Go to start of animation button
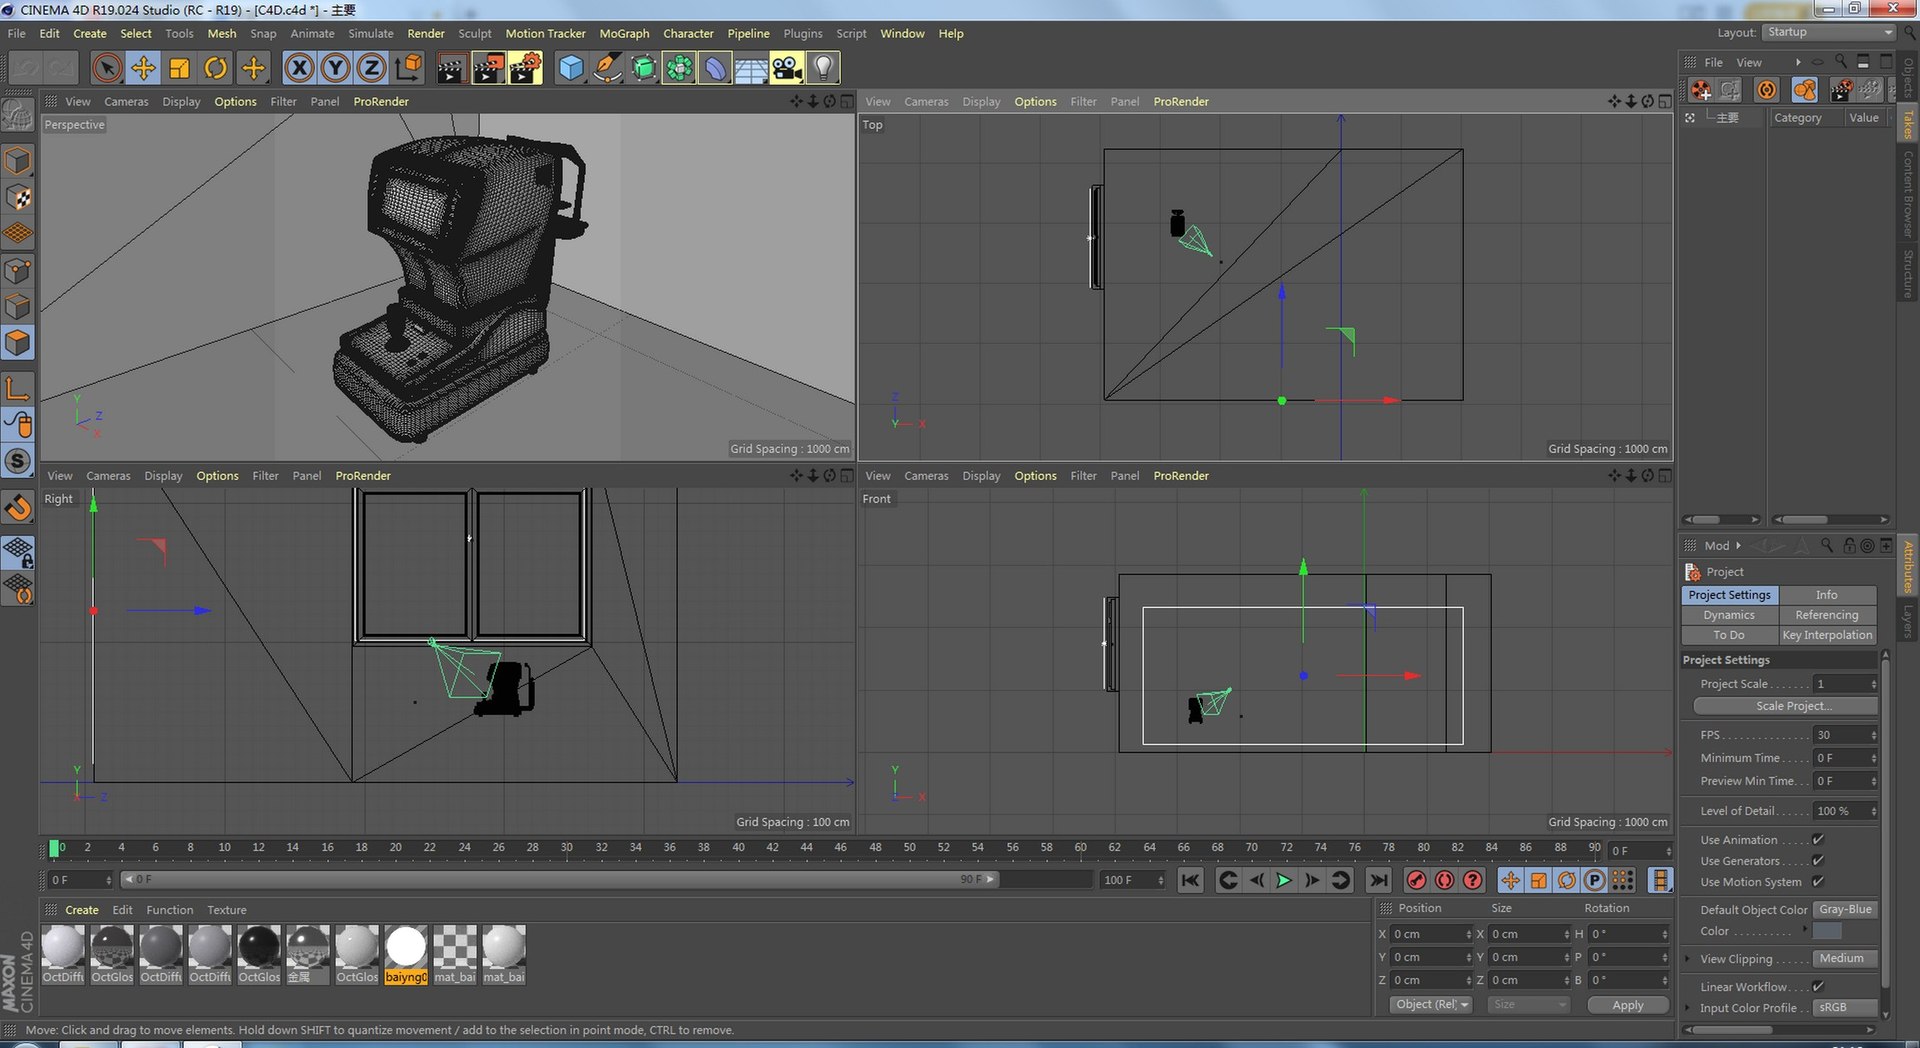This screenshot has height=1048, width=1920. coord(1190,880)
